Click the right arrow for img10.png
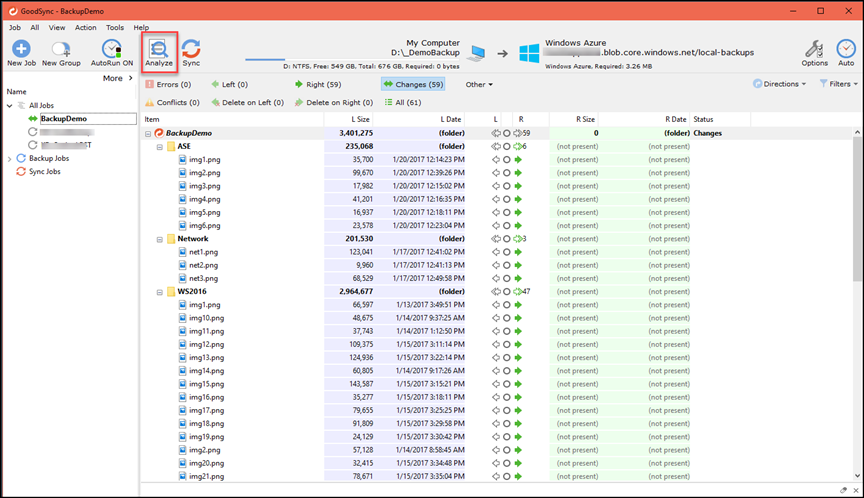 pos(518,318)
